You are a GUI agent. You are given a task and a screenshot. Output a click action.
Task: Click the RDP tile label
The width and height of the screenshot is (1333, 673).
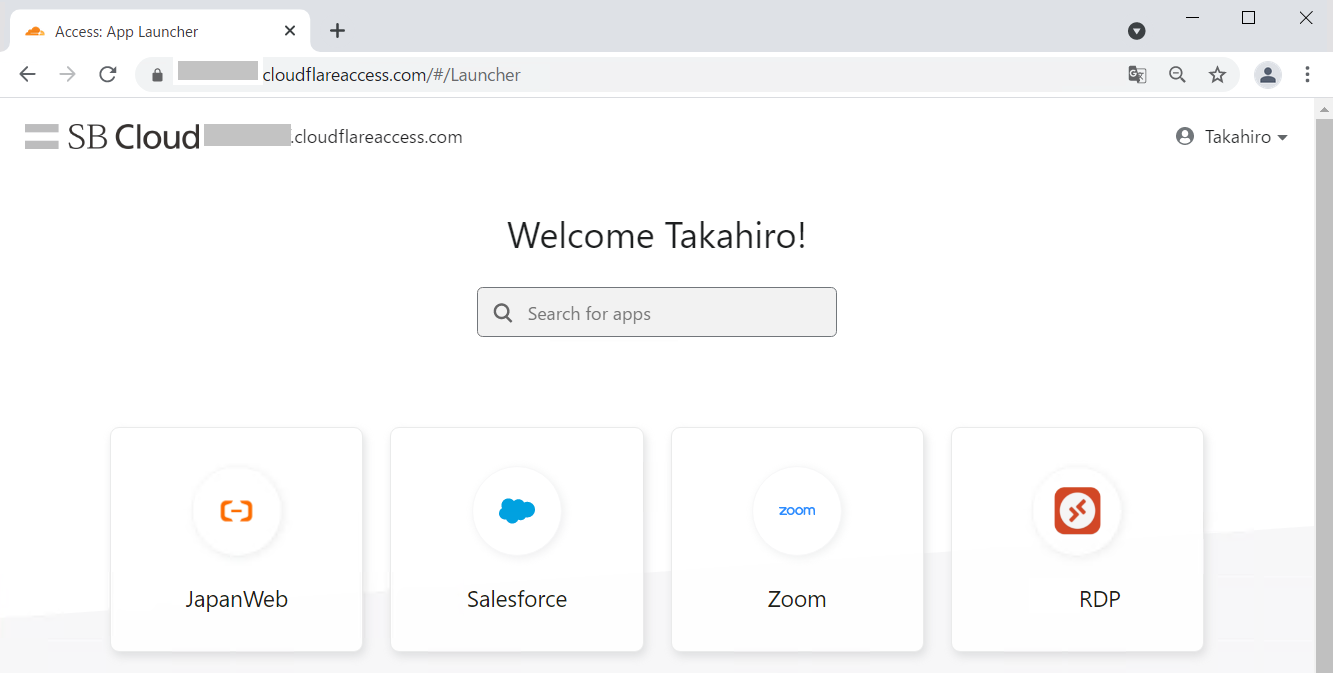click(1100, 599)
